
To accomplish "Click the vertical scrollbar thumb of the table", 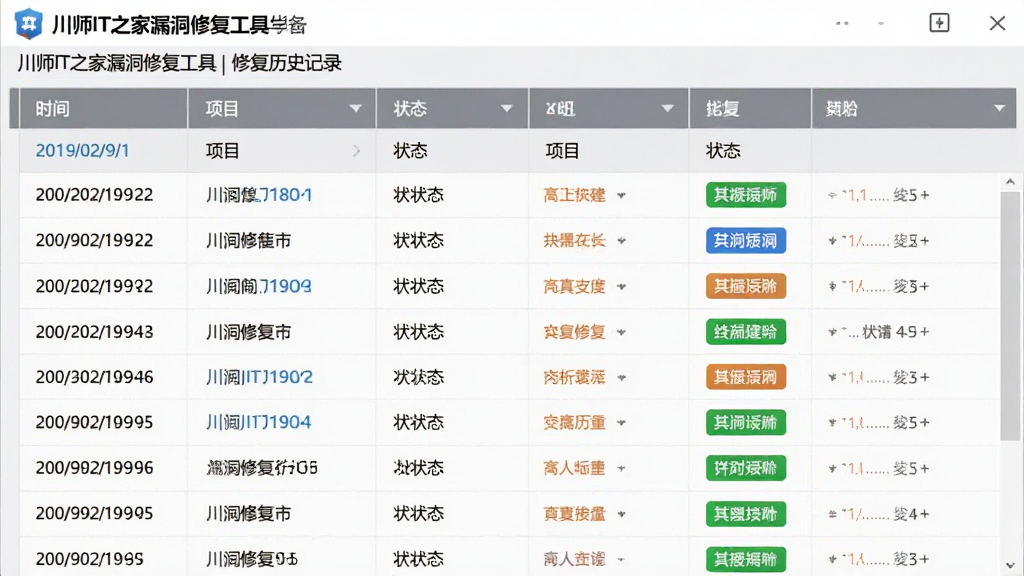I will (1010, 316).
